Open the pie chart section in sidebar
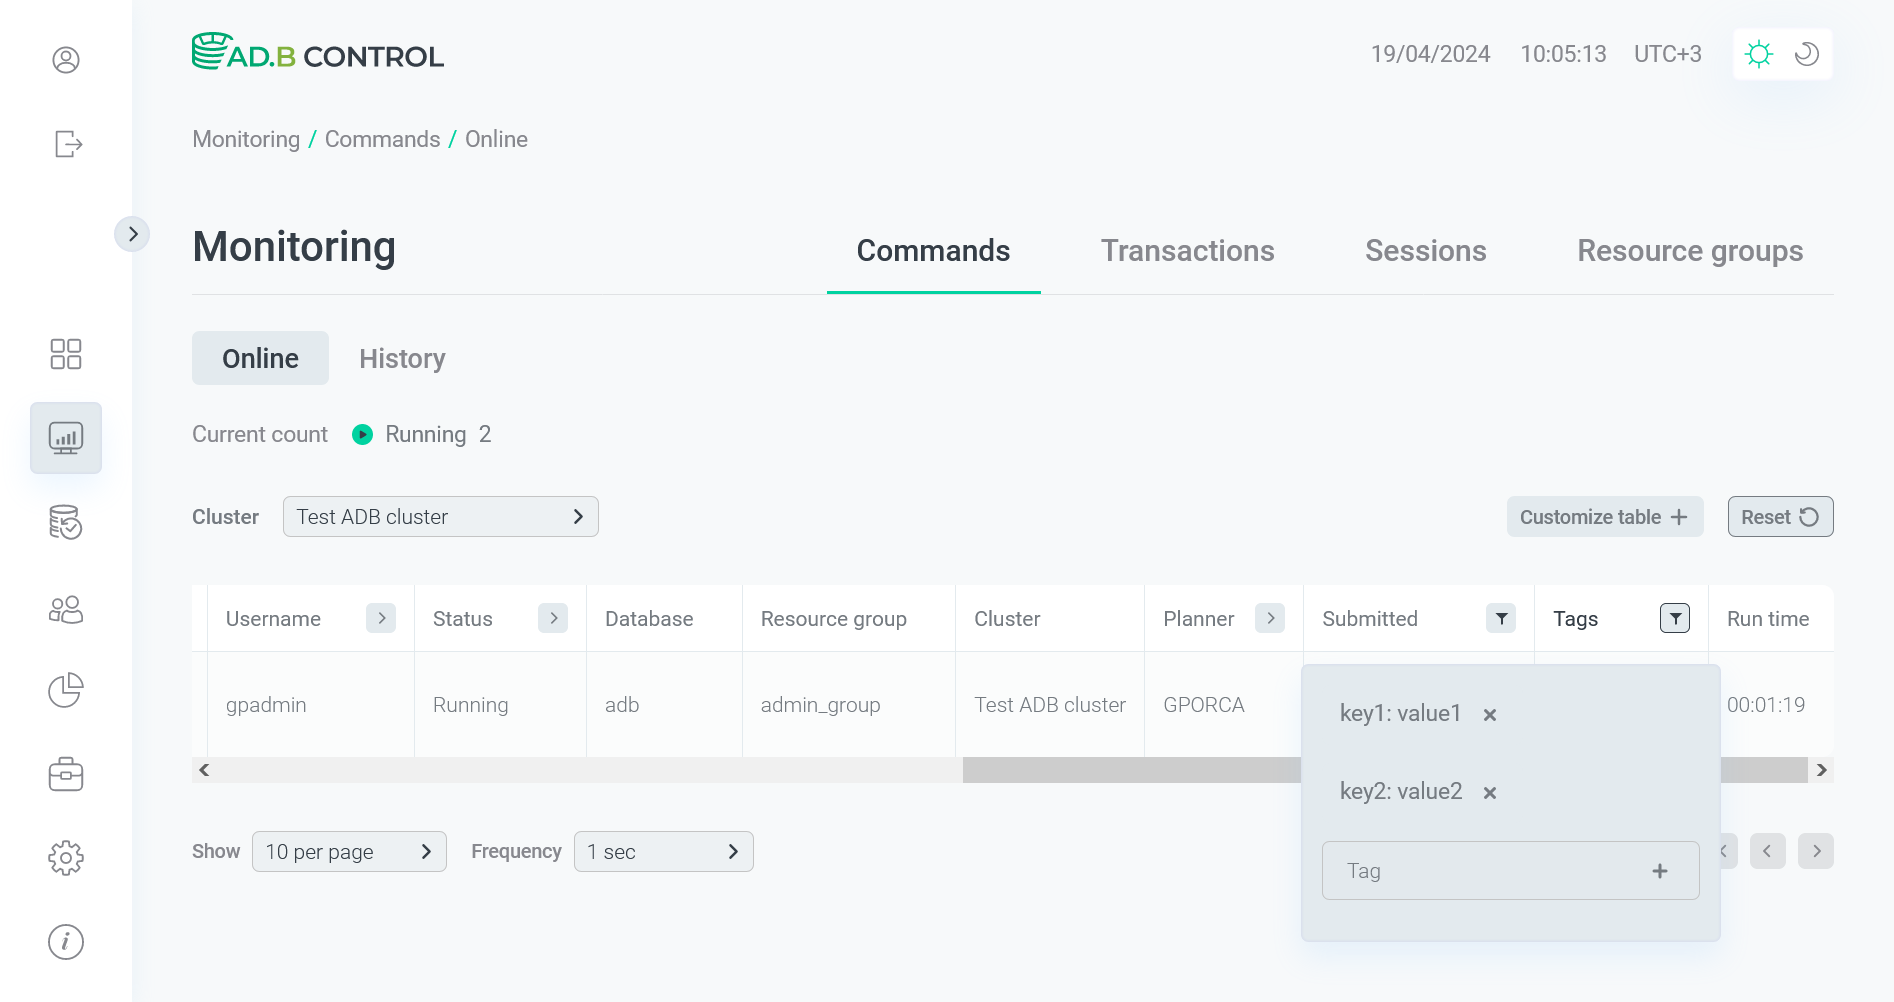Image resolution: width=1894 pixels, height=1002 pixels. click(x=65, y=690)
